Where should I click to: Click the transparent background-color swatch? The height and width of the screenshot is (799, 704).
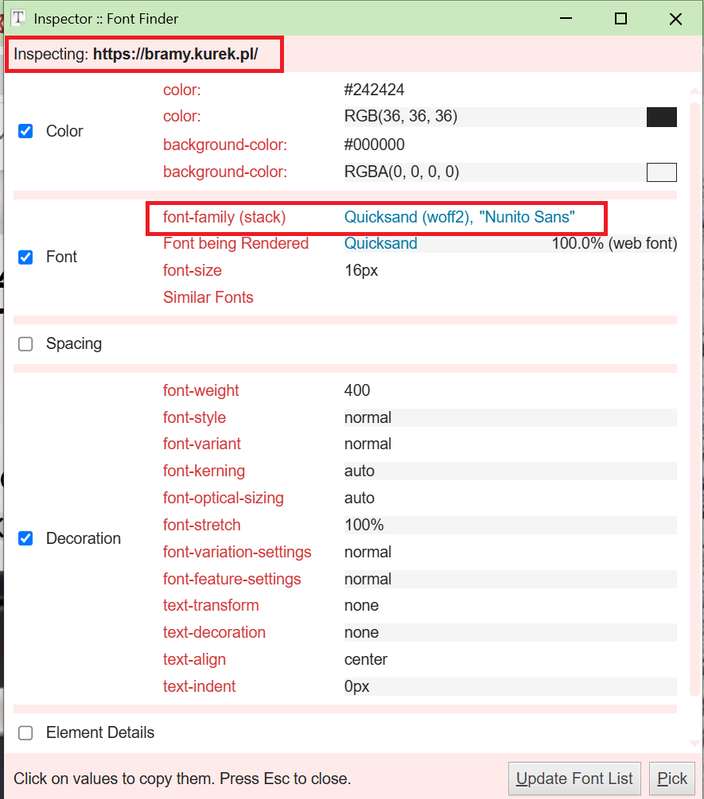(661, 172)
